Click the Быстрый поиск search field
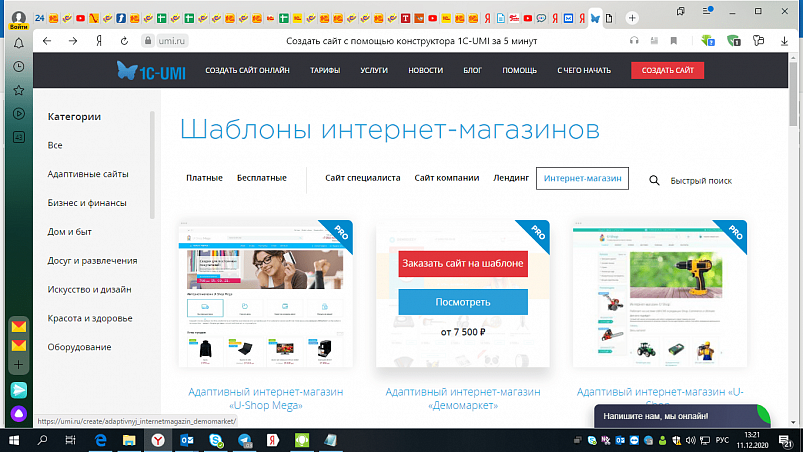This screenshot has height=452, width=803. 701,181
